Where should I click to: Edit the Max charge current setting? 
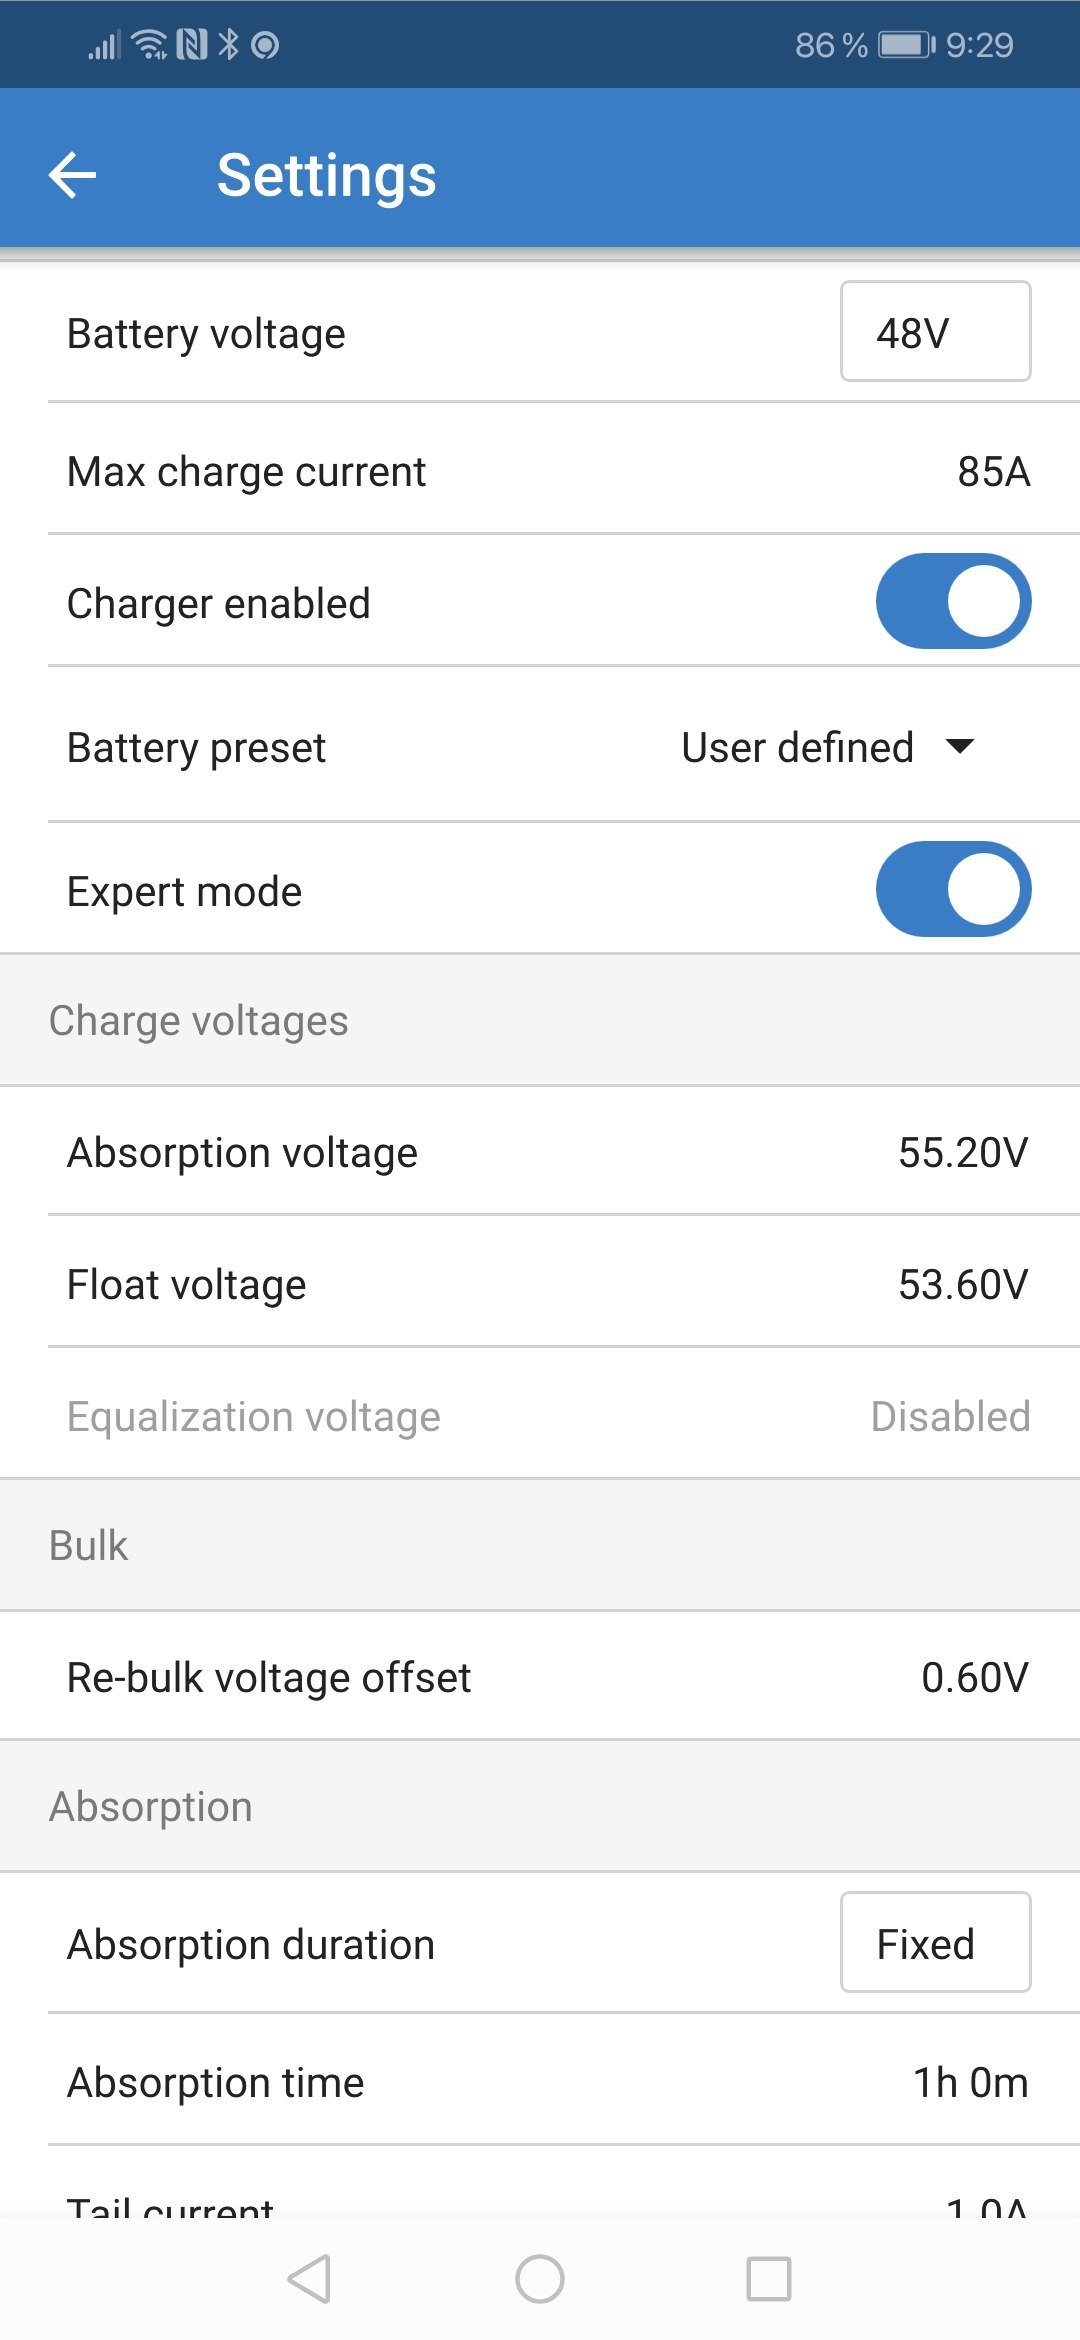click(540, 471)
